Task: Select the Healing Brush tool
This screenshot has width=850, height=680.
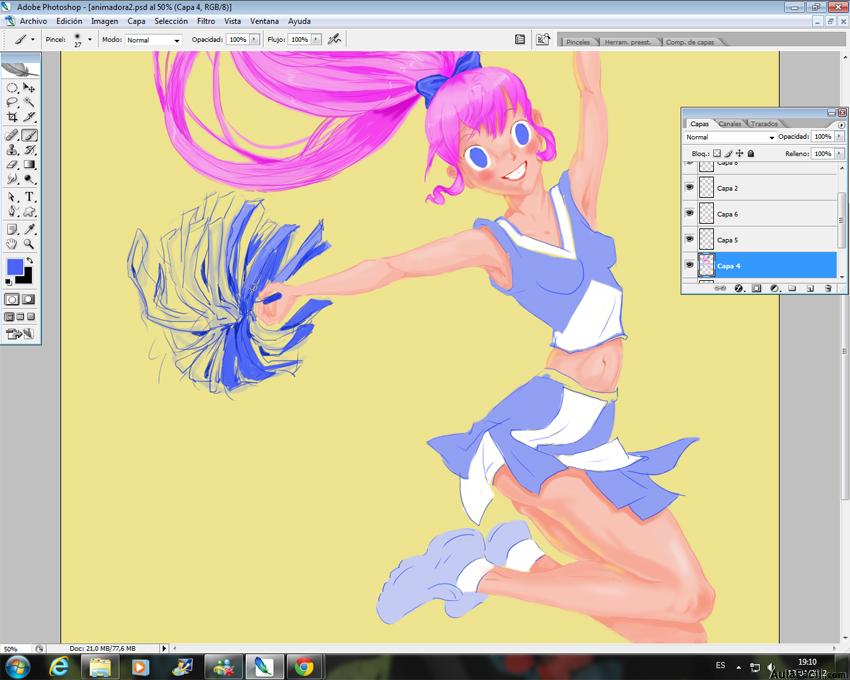Action: 12,135
